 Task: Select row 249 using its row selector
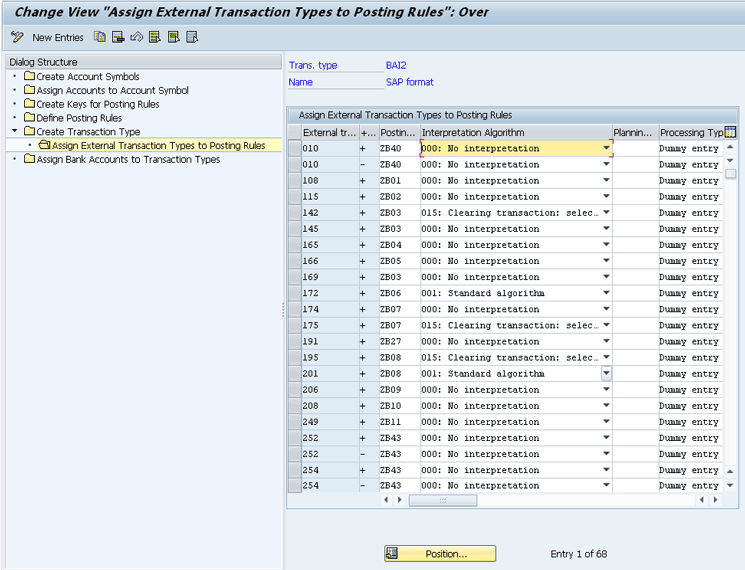coord(295,422)
